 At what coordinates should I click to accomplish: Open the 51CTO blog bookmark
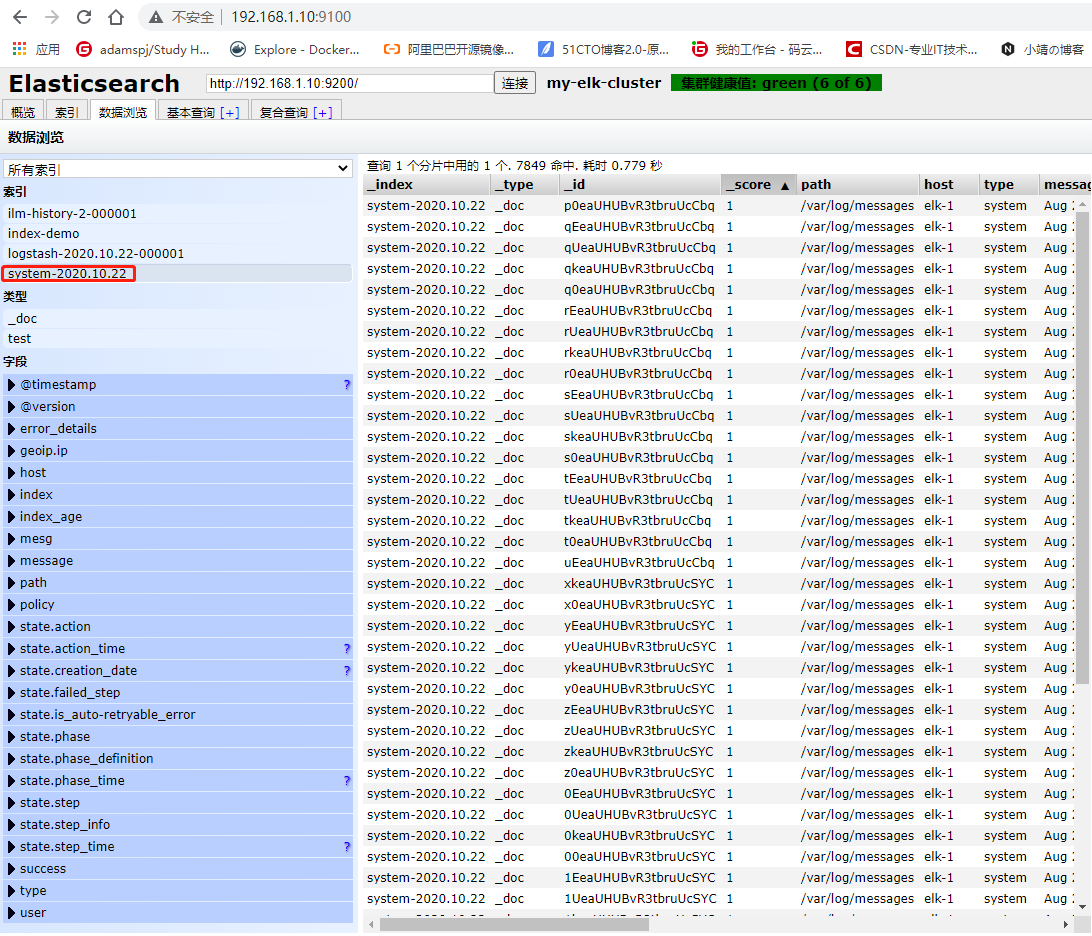(x=603, y=49)
